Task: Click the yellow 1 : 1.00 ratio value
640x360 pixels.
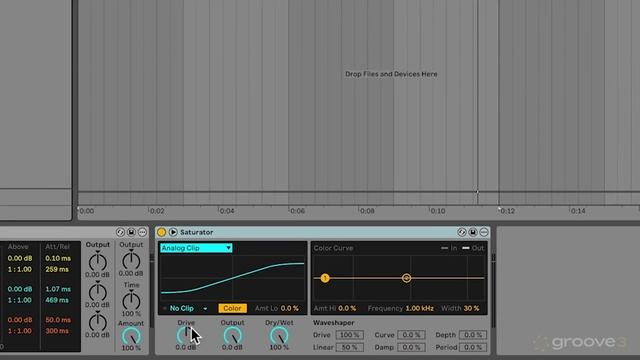Action: 20,269
